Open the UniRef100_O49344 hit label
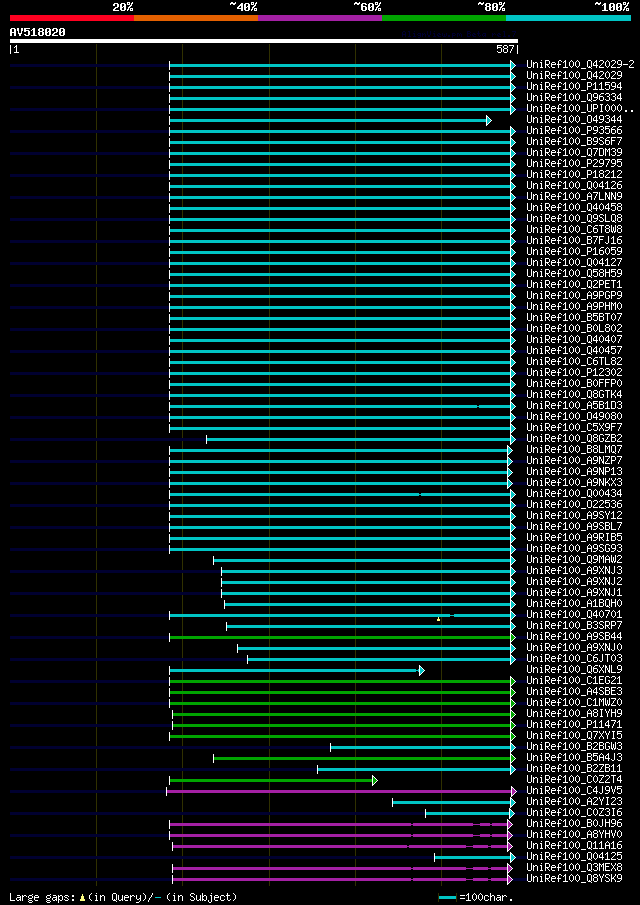Screen dimensions: 640x905 (x=574, y=119)
